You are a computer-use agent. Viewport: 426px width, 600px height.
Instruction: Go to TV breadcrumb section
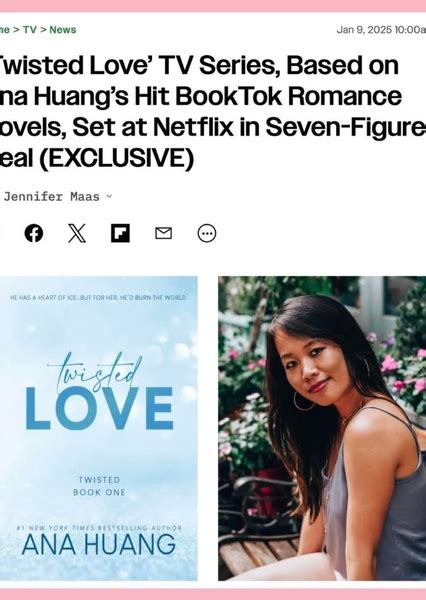tap(29, 29)
